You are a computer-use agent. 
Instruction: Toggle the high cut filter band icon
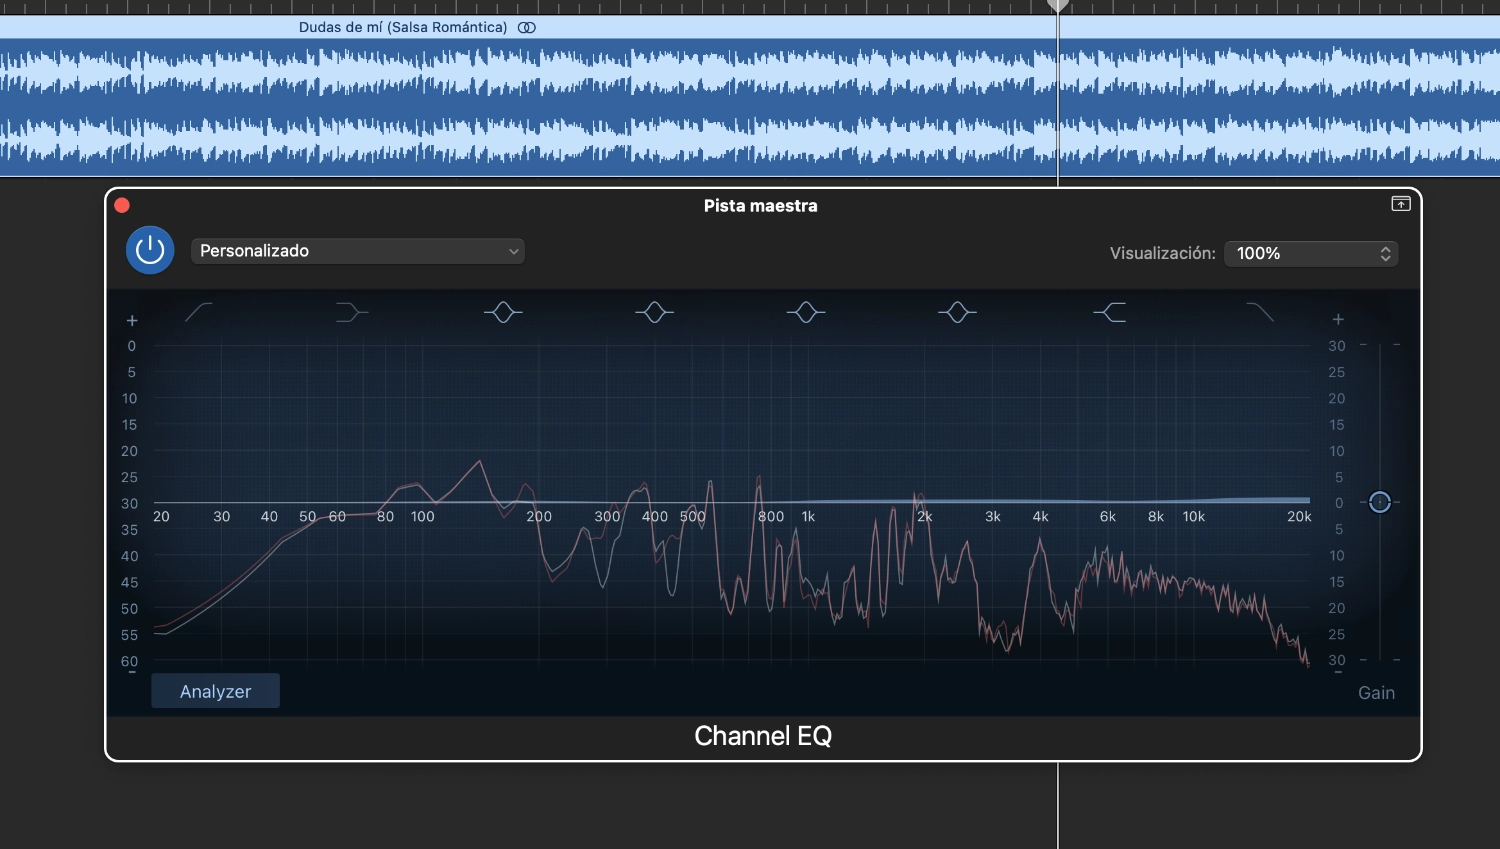coord(1260,312)
